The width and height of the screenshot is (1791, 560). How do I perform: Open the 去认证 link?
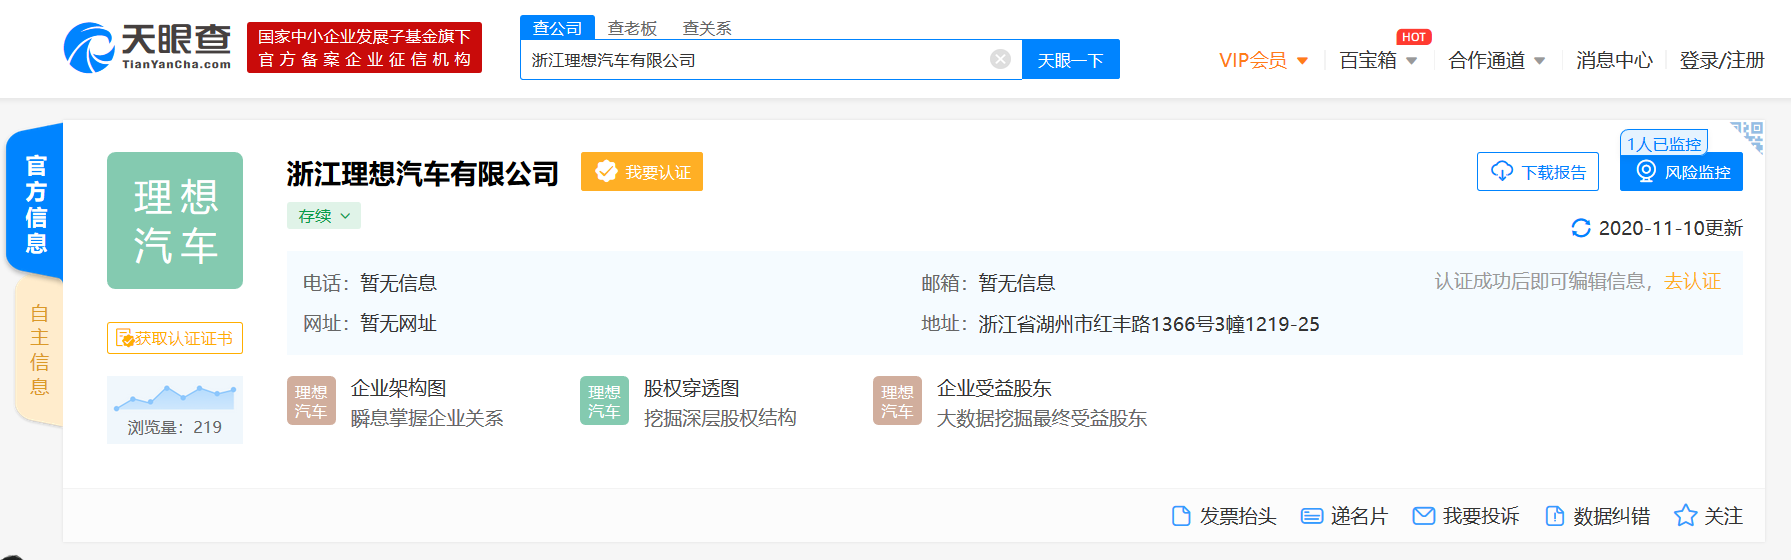coord(1692,281)
